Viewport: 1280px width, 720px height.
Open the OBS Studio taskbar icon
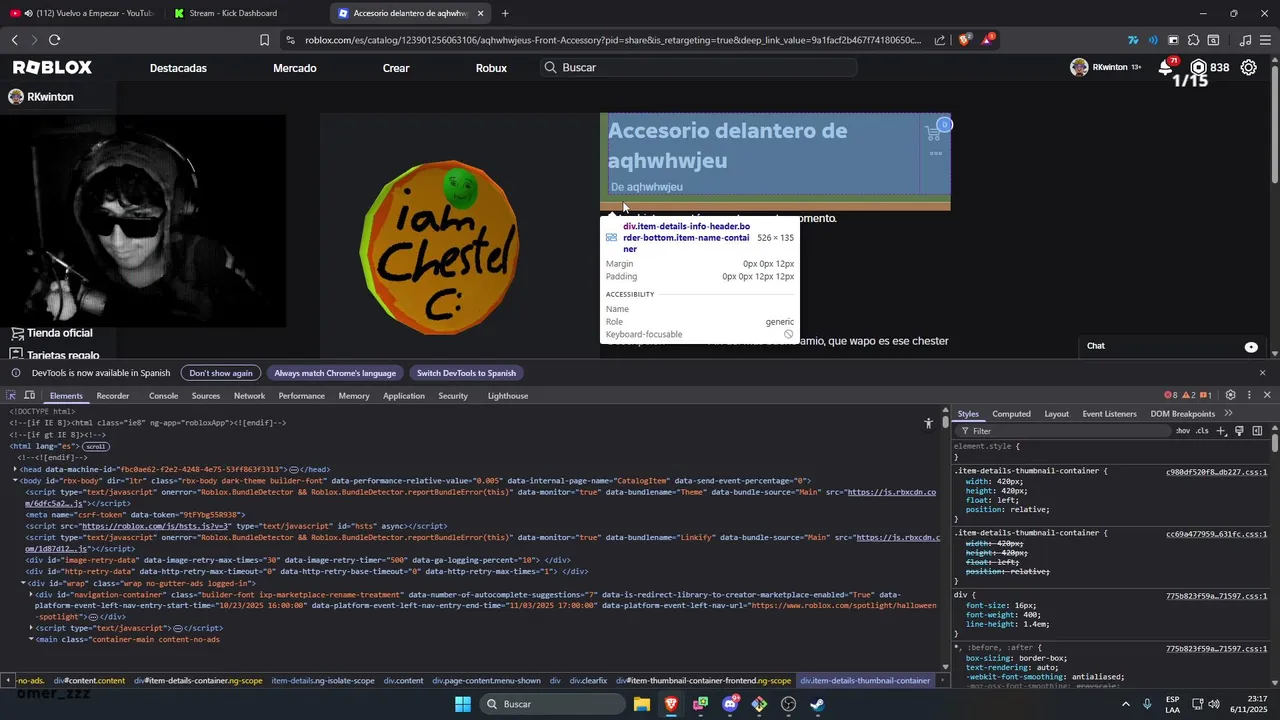coord(788,704)
